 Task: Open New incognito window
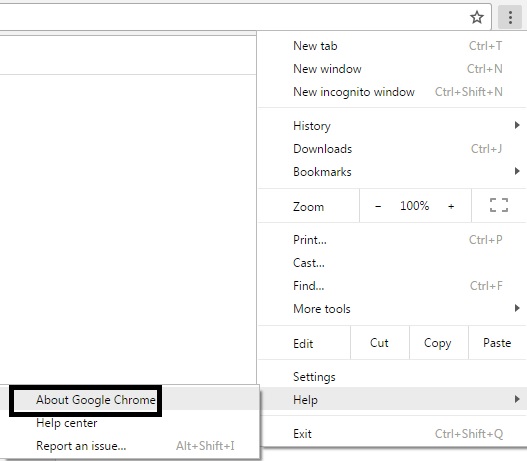click(392, 91)
